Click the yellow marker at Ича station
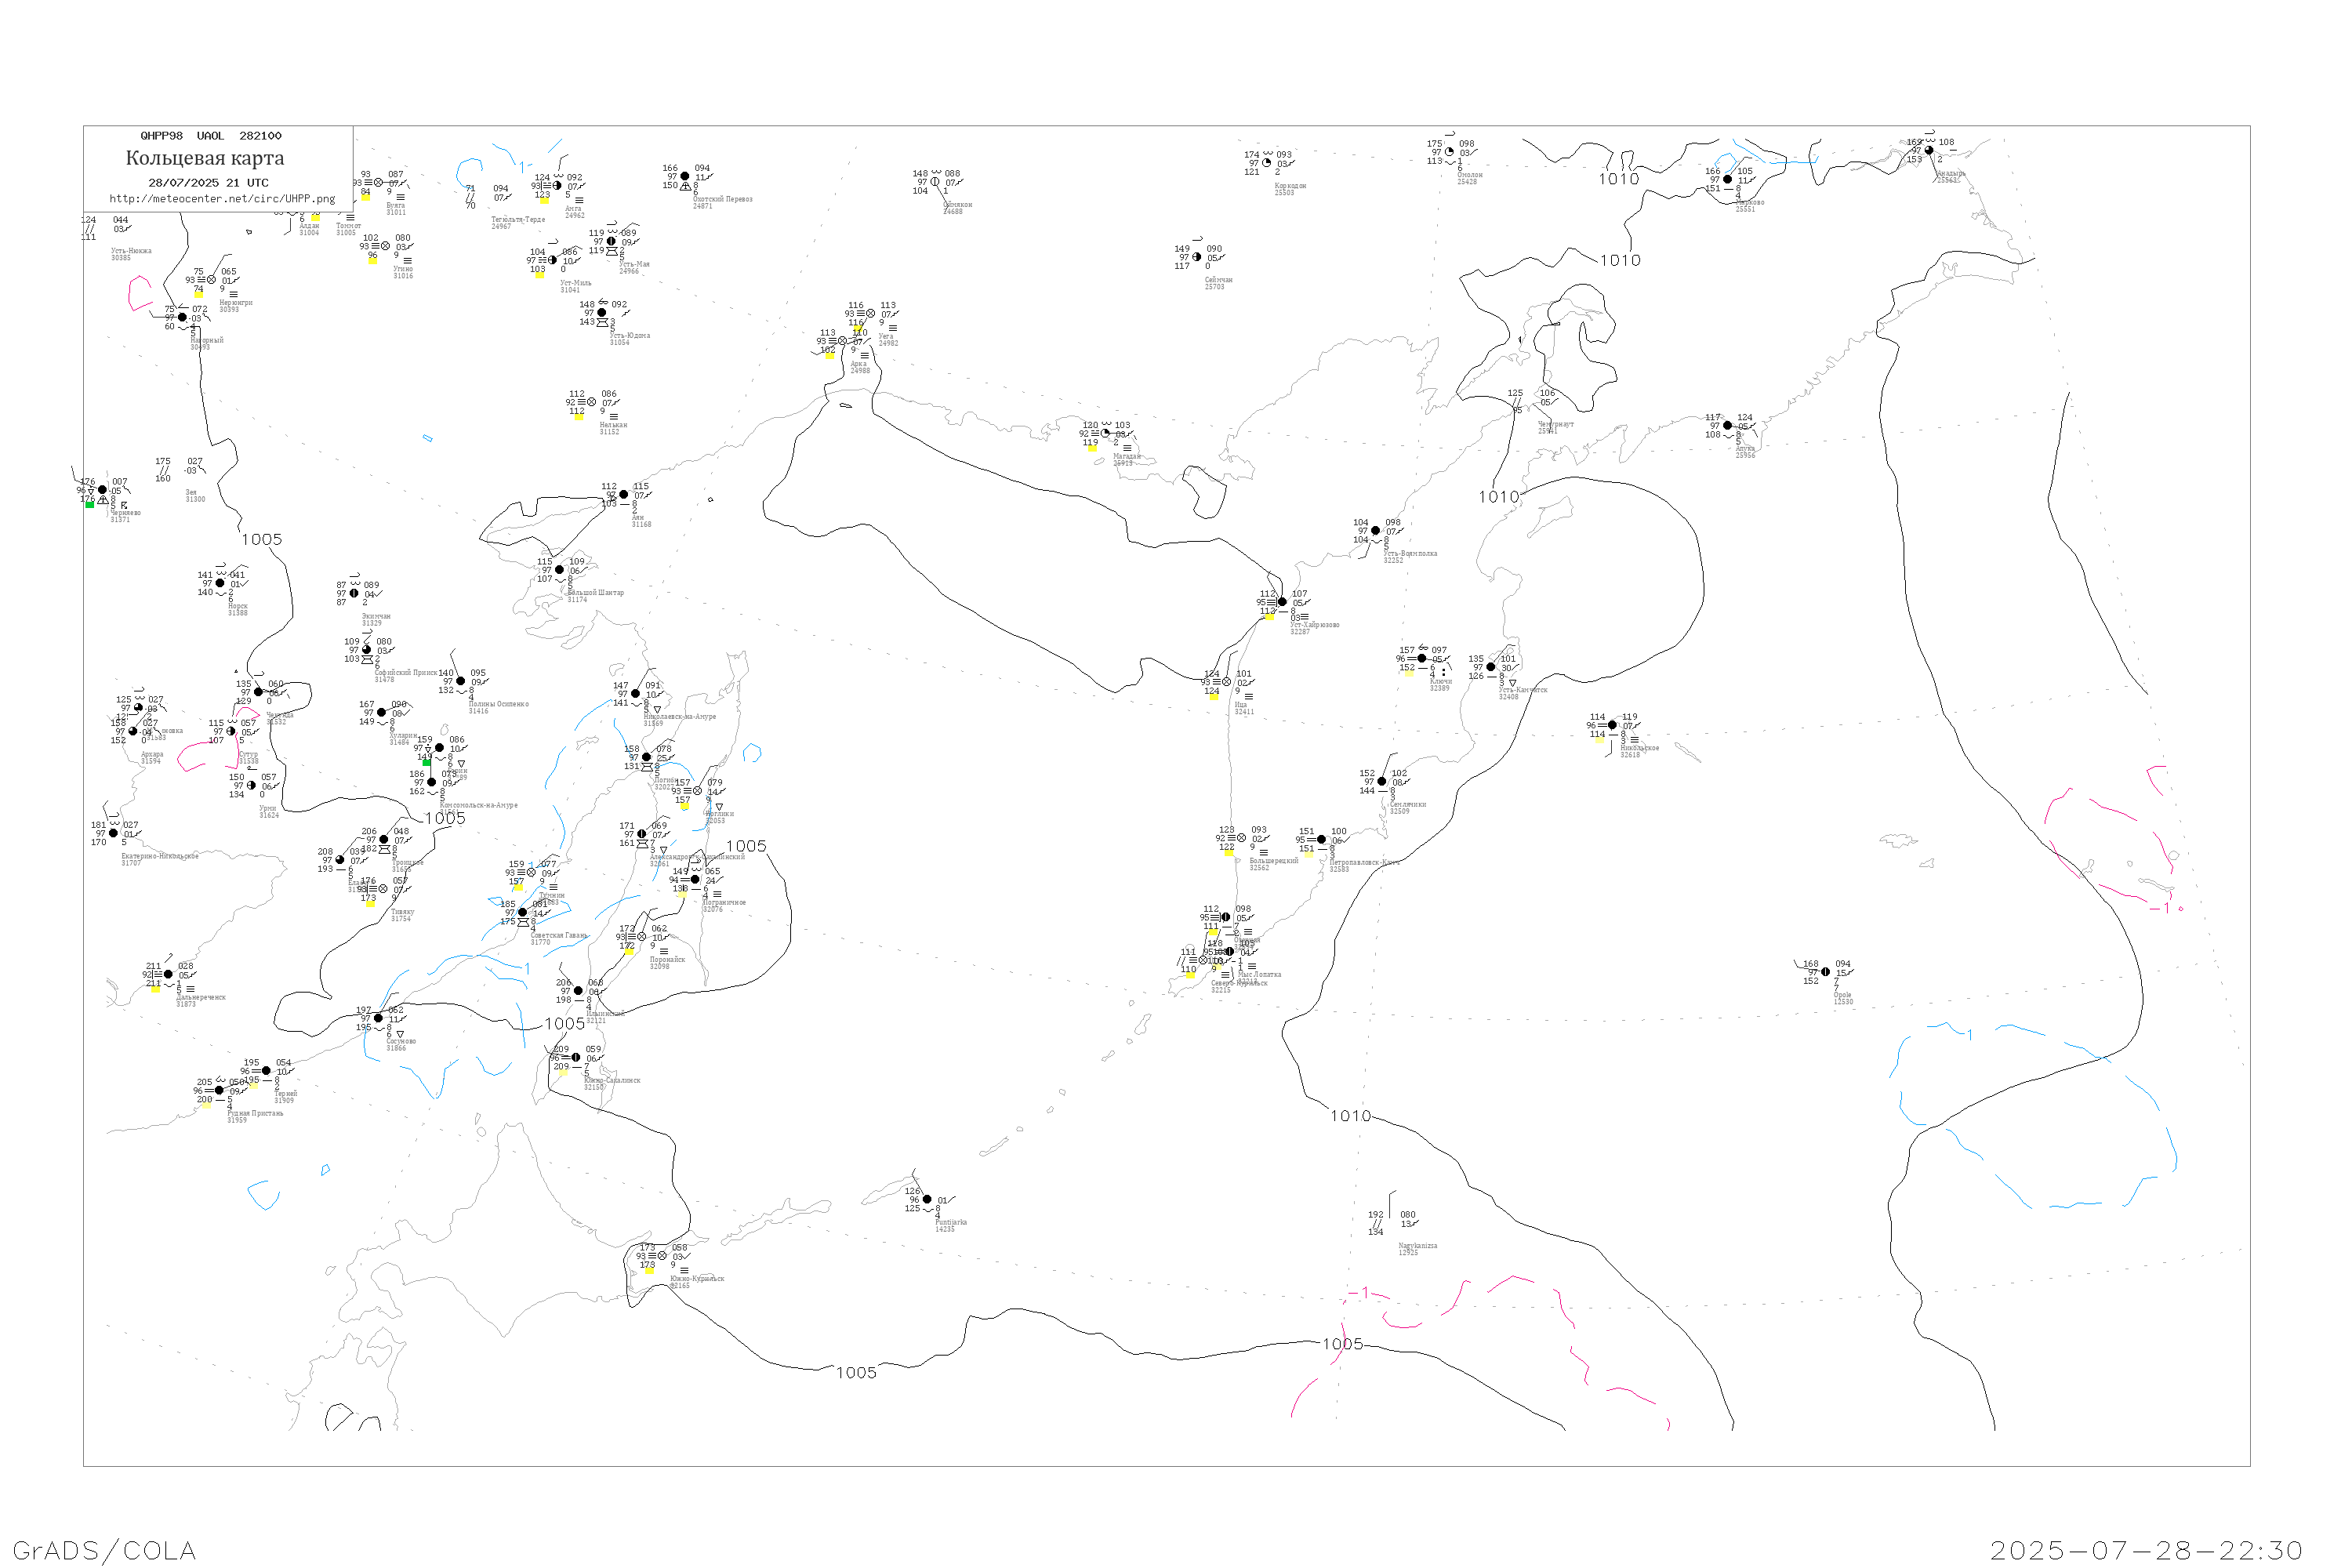Screen dimensions: 2352x1568 [x=1213, y=697]
